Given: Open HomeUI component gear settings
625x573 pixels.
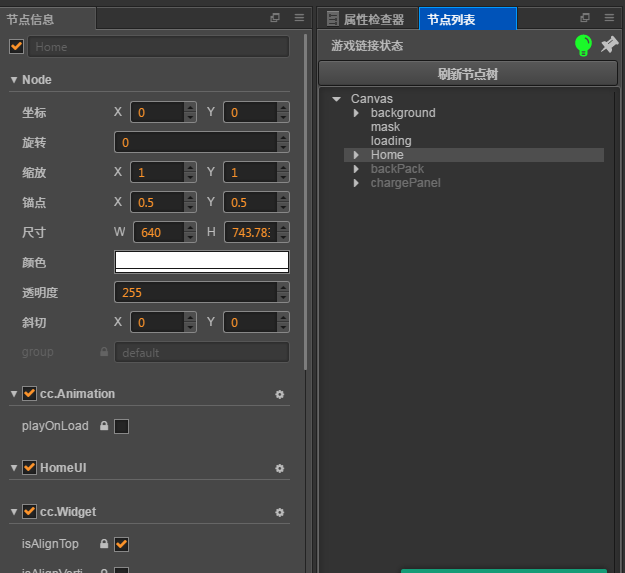Looking at the screenshot, I should point(280,469).
